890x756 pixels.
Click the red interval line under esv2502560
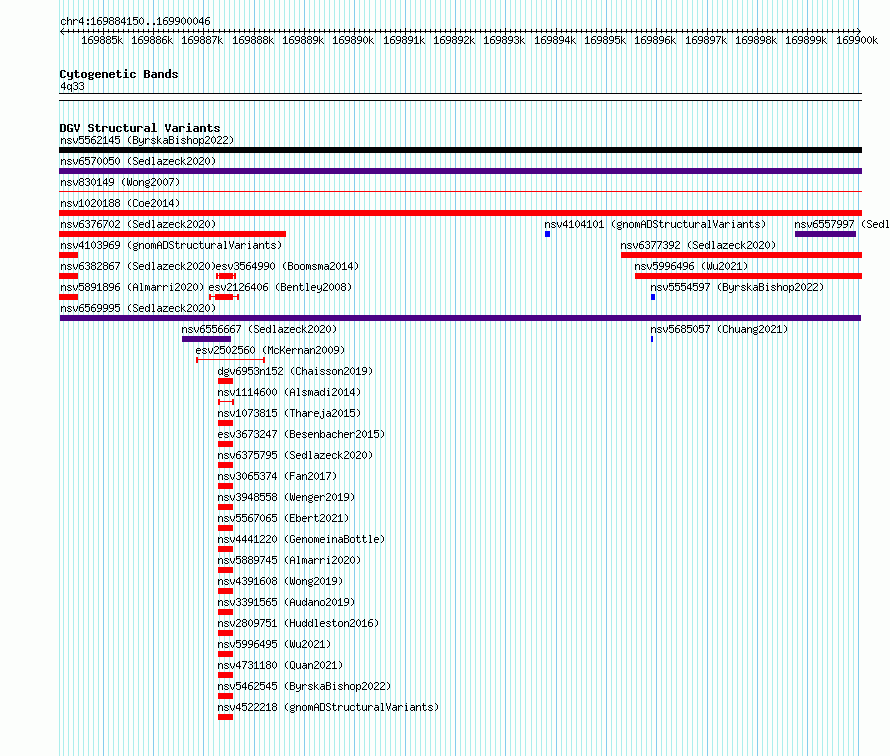click(x=230, y=360)
